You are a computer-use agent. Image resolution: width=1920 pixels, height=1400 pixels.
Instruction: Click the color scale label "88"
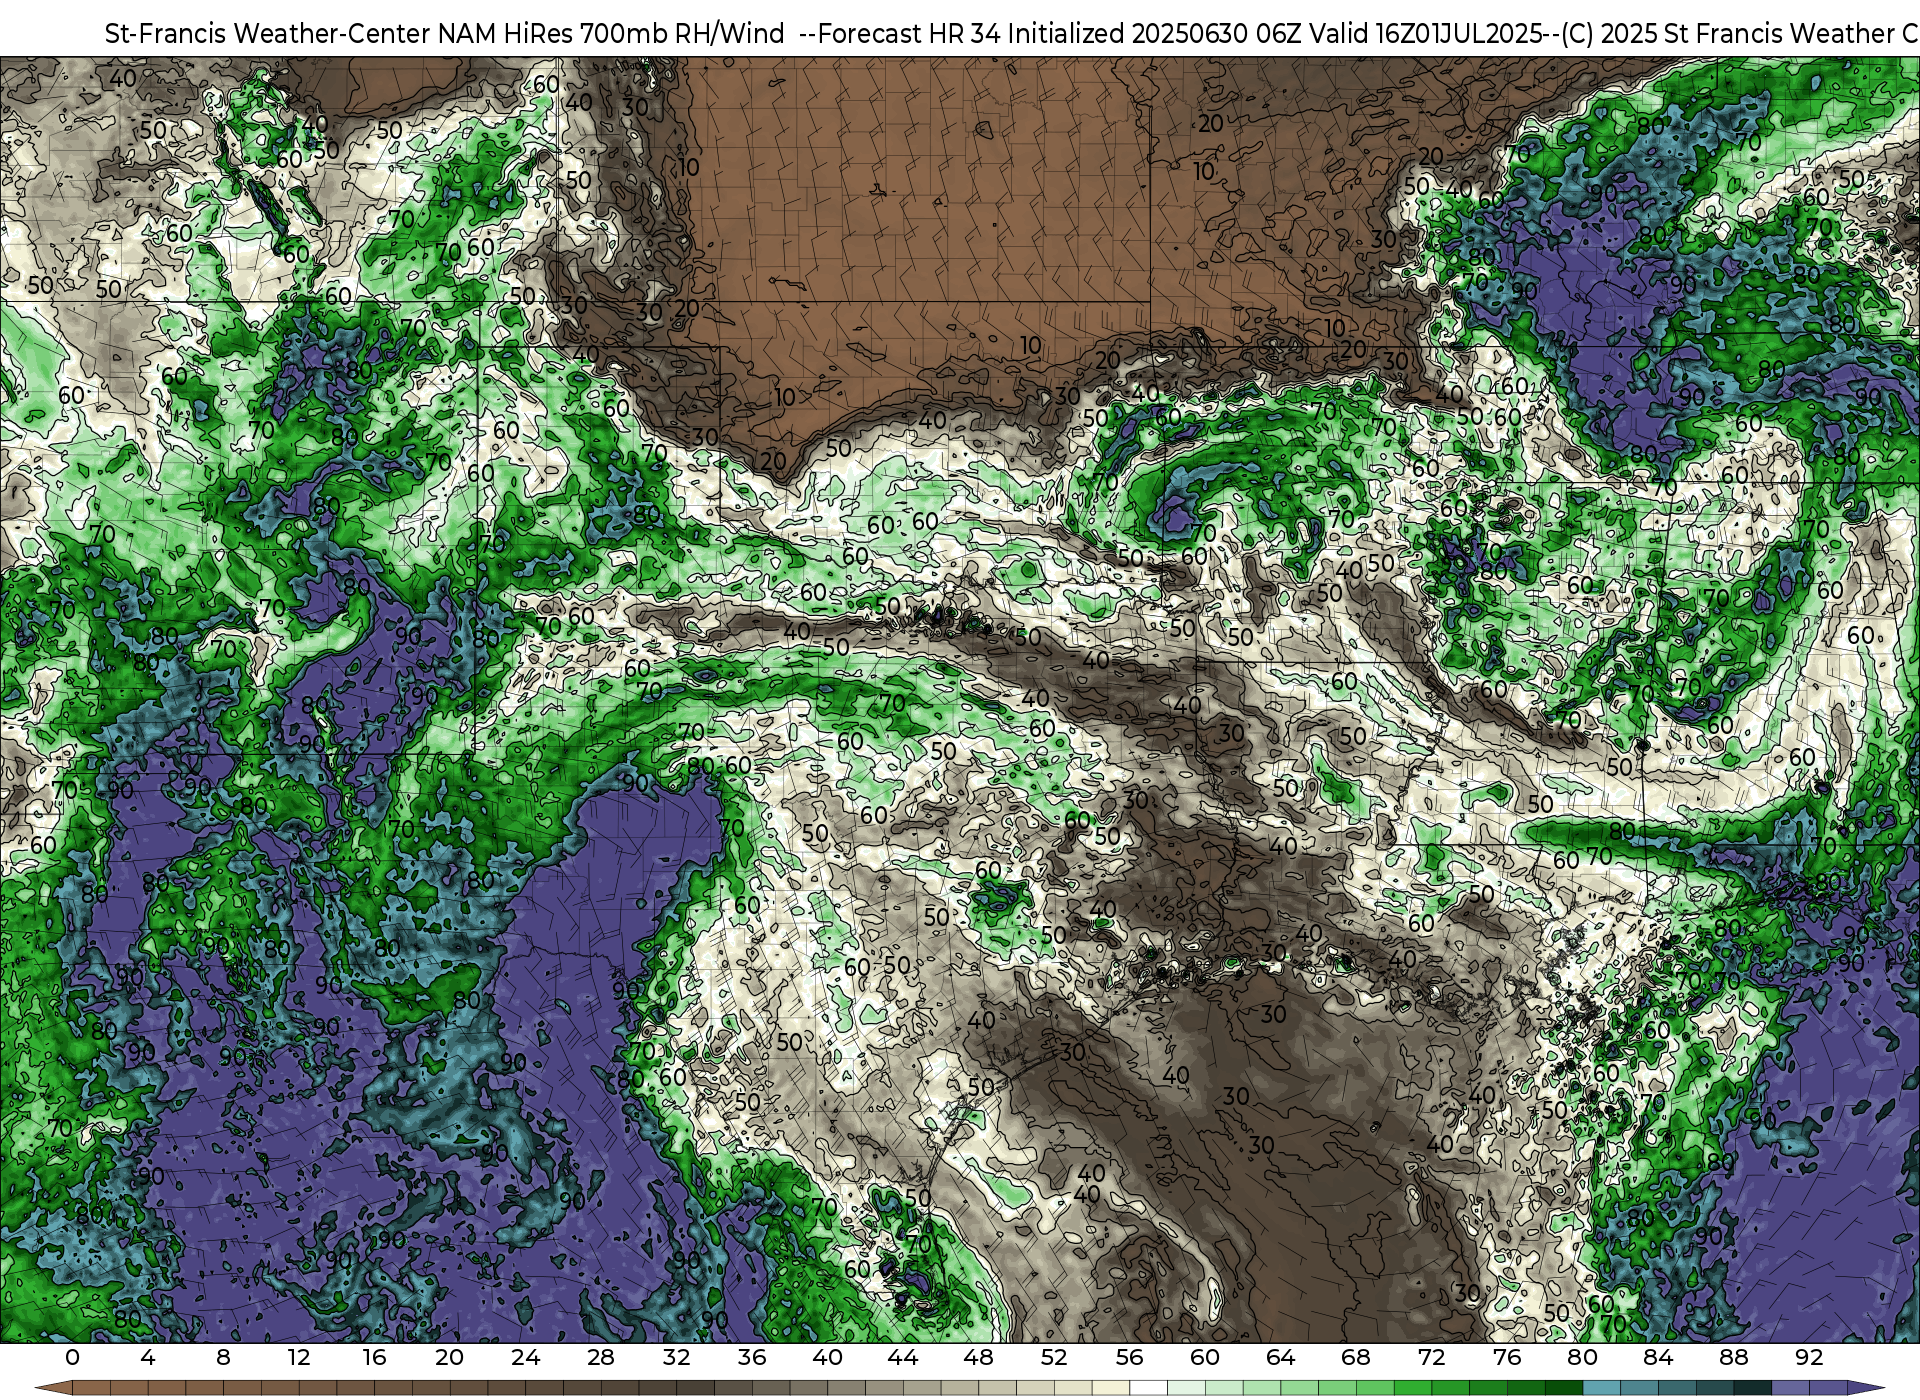[1733, 1358]
